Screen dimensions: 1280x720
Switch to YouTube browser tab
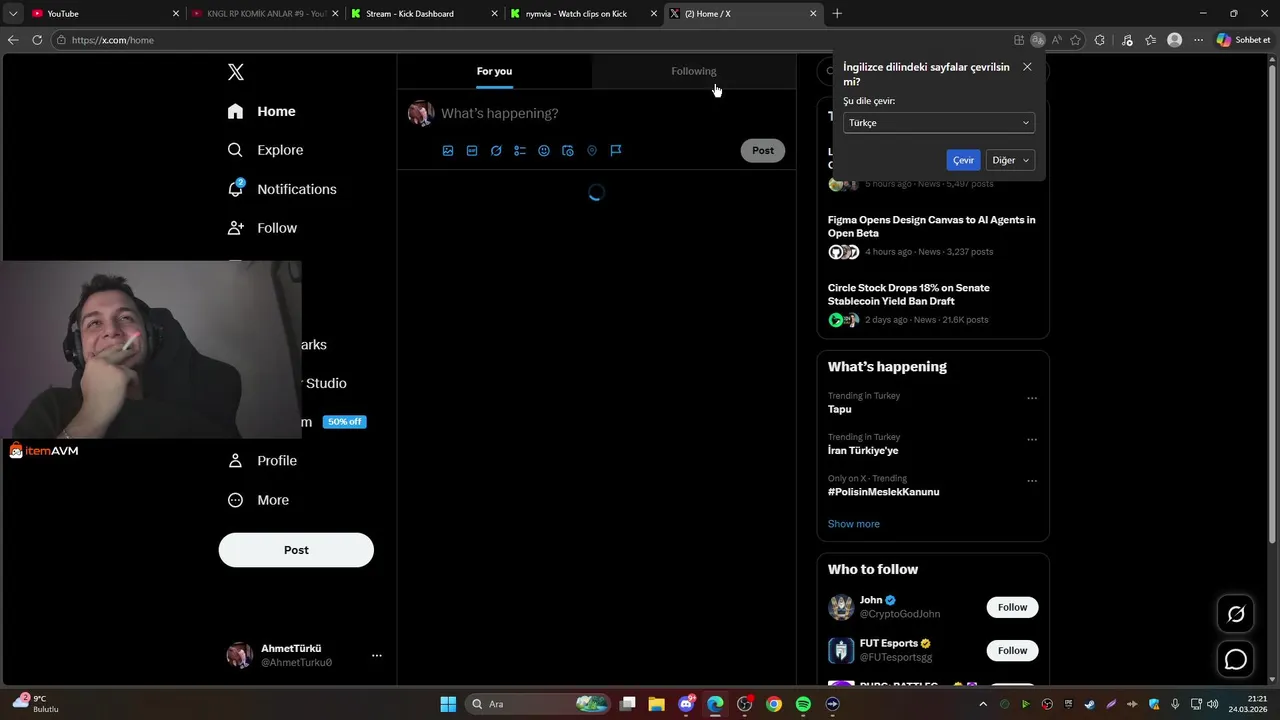coord(105,14)
